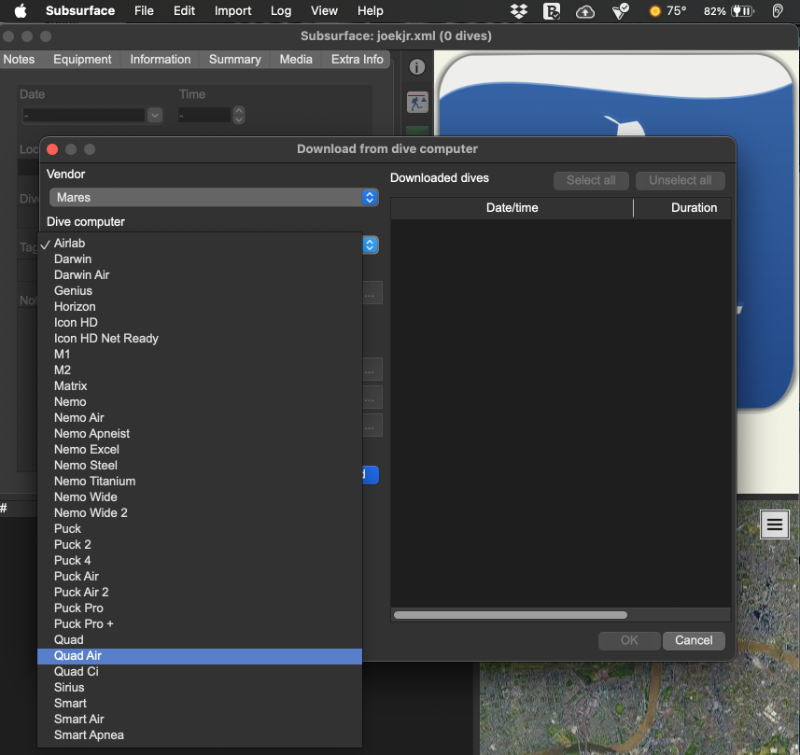Click the Time input field
This screenshot has height=755, width=800.
click(205, 115)
